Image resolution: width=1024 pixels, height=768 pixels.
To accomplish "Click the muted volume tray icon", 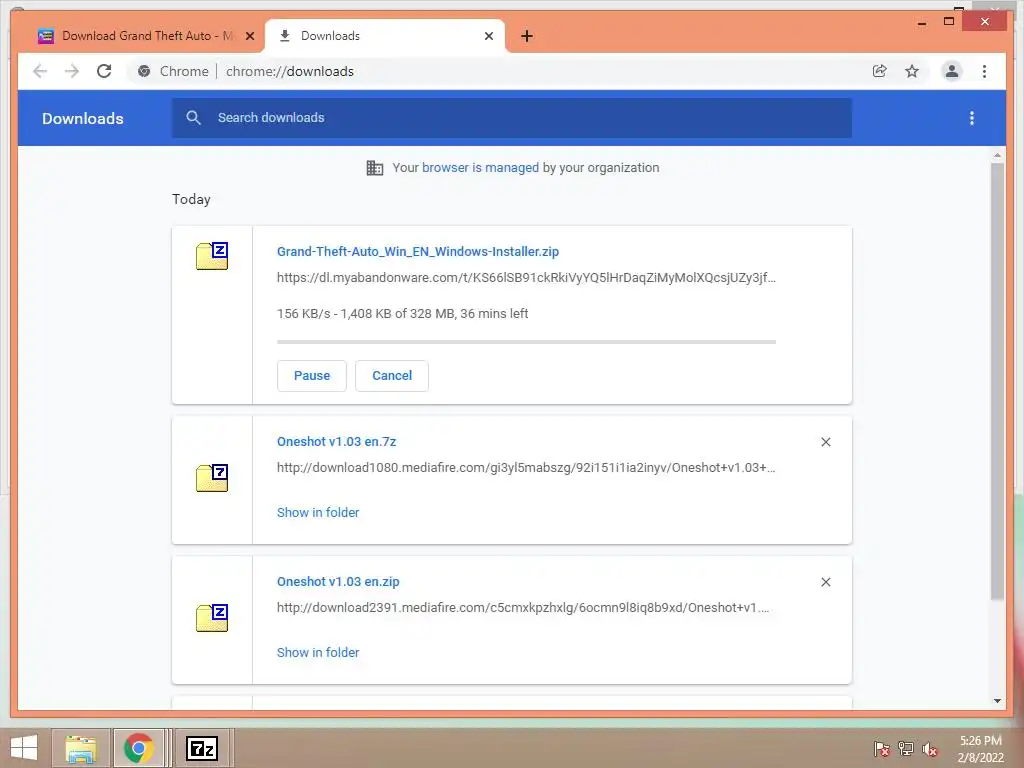I will coord(930,749).
